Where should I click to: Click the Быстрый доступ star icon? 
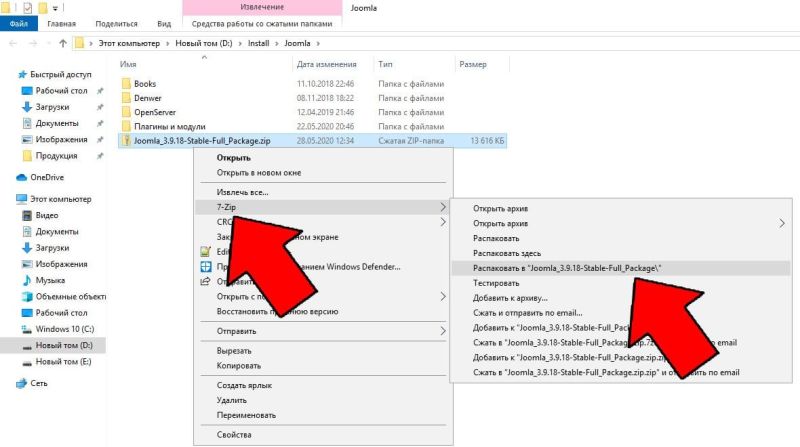(x=22, y=74)
